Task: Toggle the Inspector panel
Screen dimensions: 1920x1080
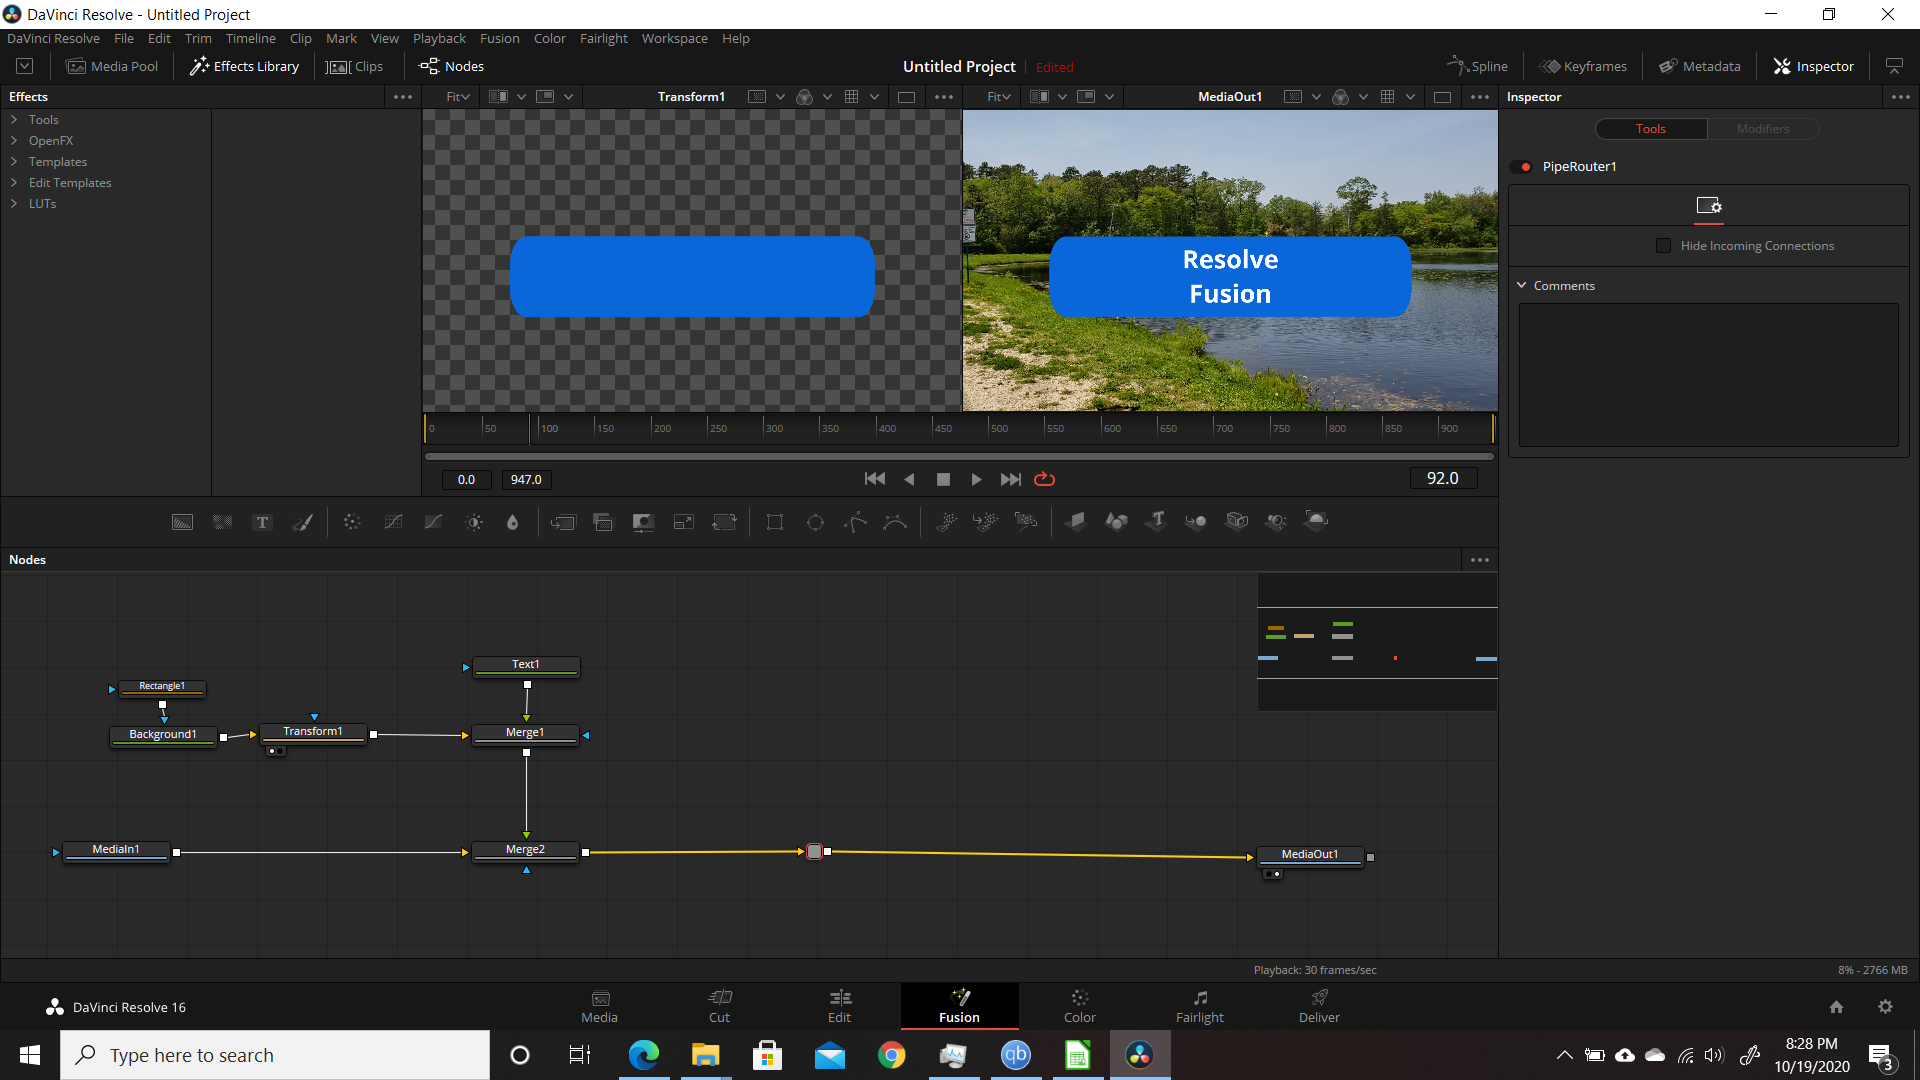Action: pos(1814,66)
